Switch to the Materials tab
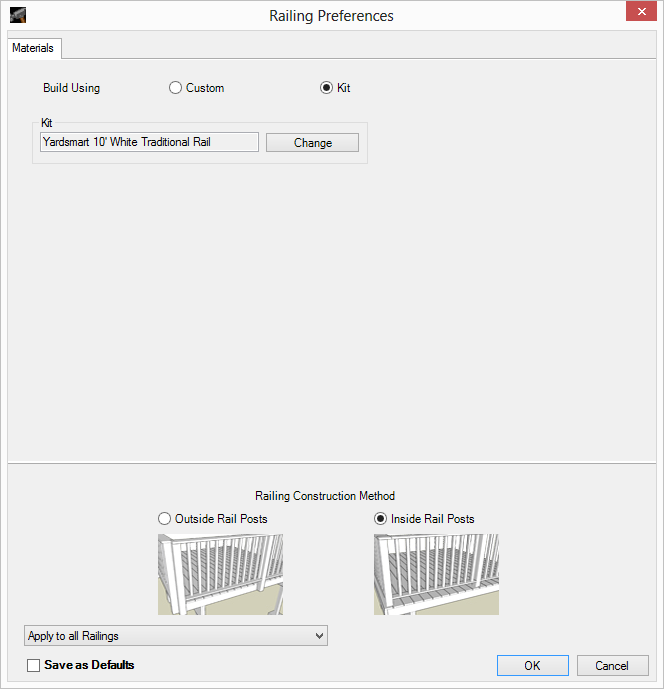Image resolution: width=664 pixels, height=689 pixels. pos(33,48)
